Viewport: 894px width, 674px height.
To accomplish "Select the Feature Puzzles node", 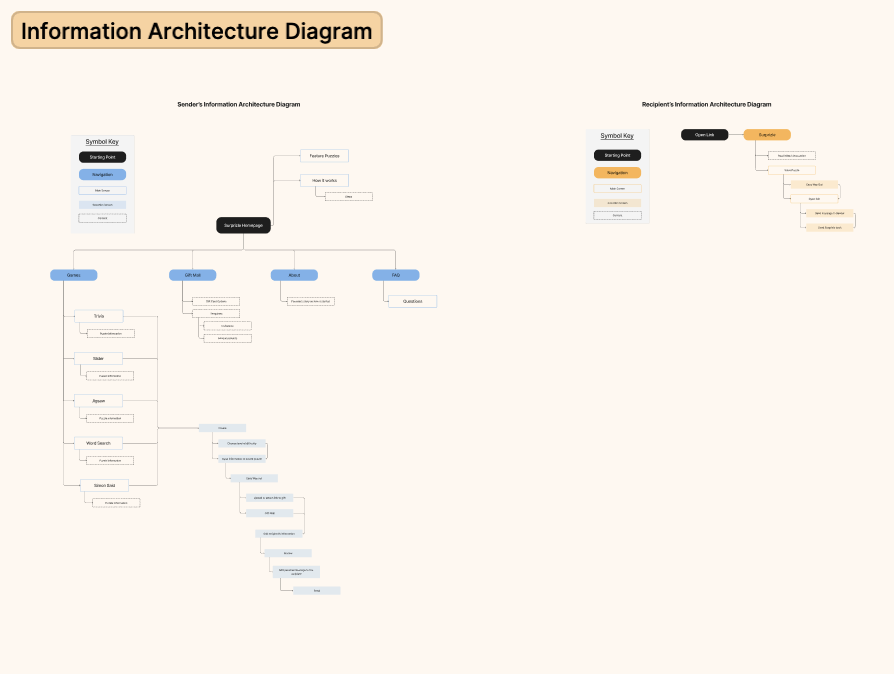I will point(324,156).
